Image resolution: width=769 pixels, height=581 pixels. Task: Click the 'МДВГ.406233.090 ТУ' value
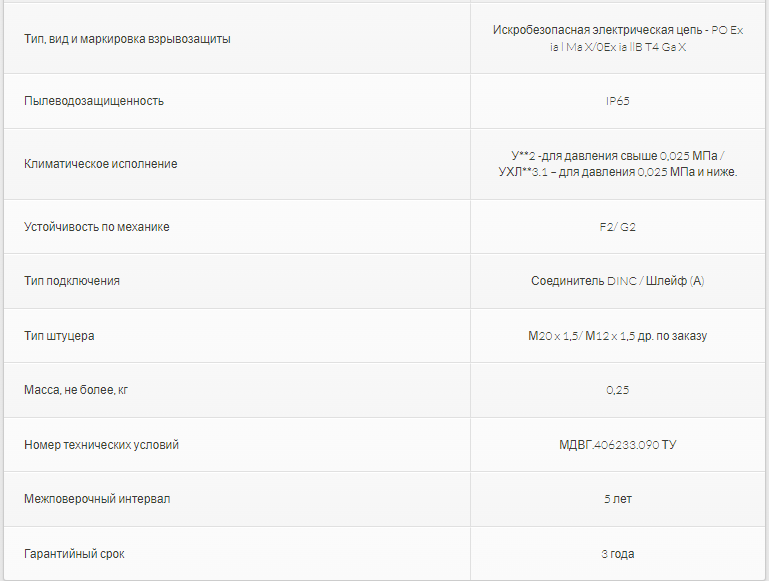(x=617, y=445)
